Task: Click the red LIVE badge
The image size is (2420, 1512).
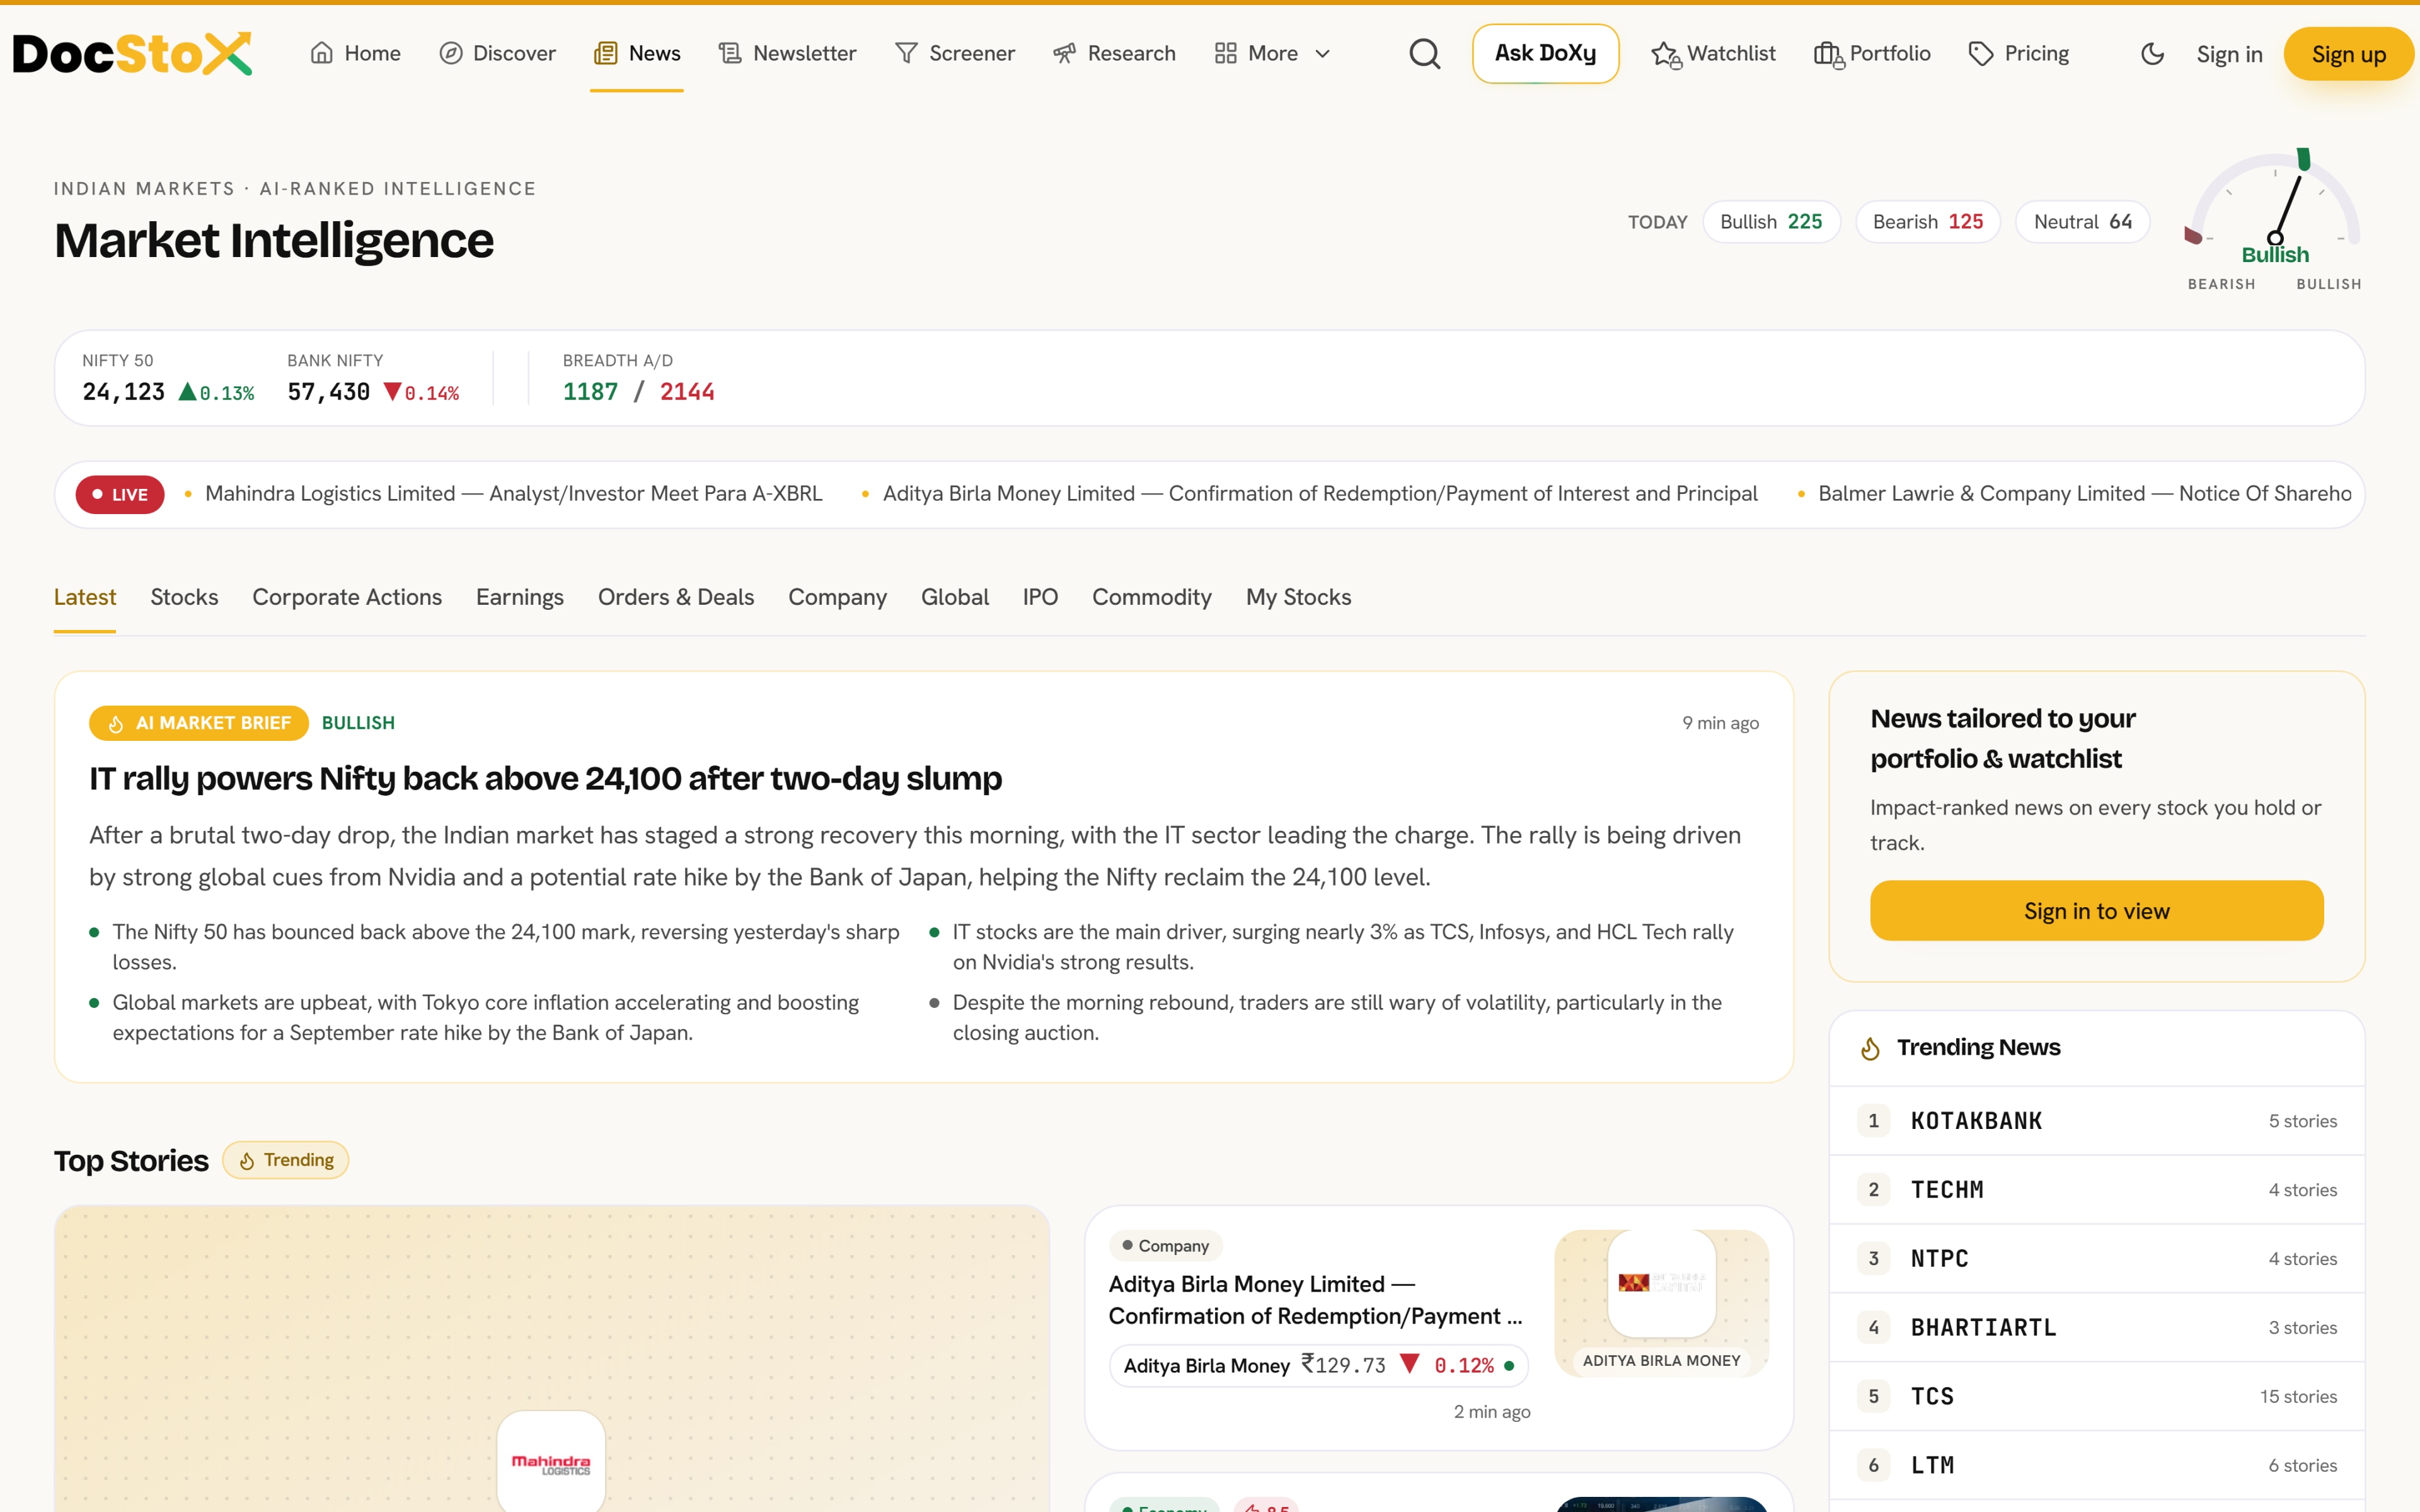Action: (x=120, y=494)
